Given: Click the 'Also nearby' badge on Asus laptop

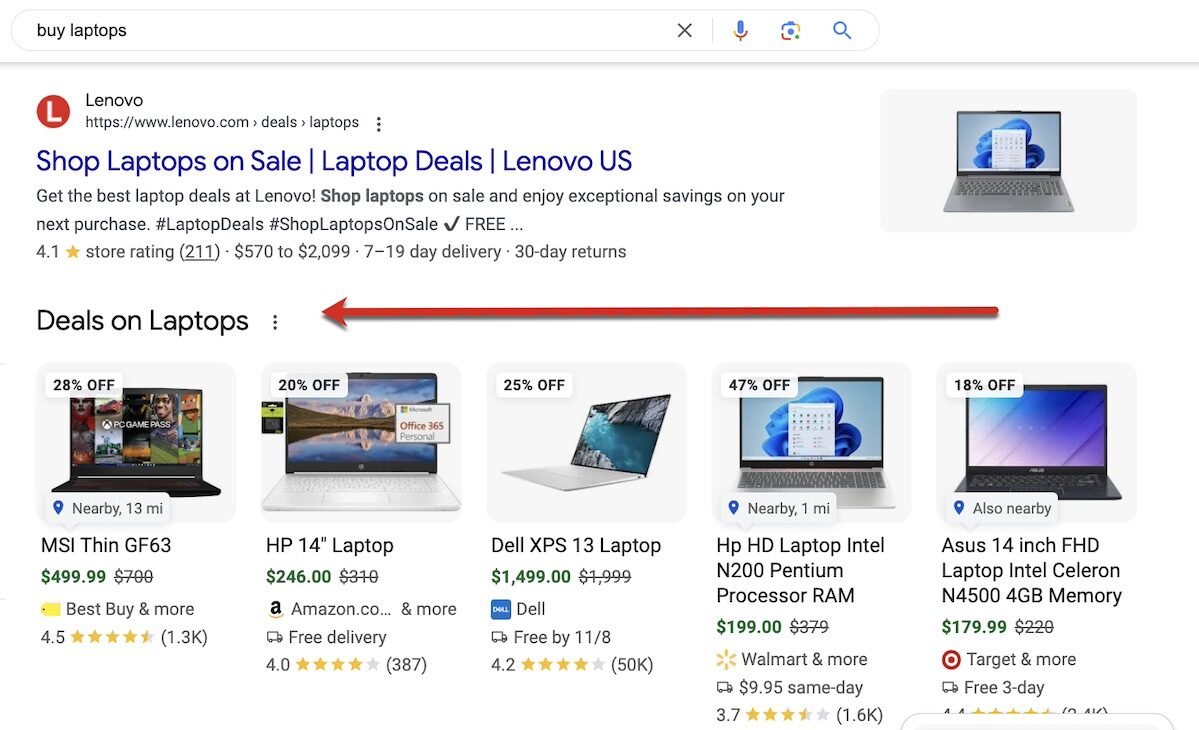Looking at the screenshot, I should (x=1002, y=508).
